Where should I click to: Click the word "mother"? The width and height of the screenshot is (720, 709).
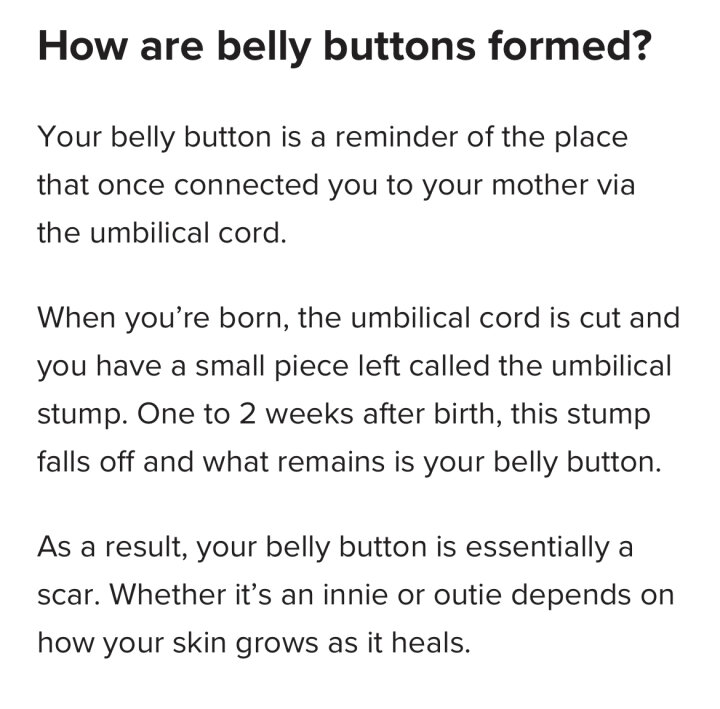click(x=540, y=185)
